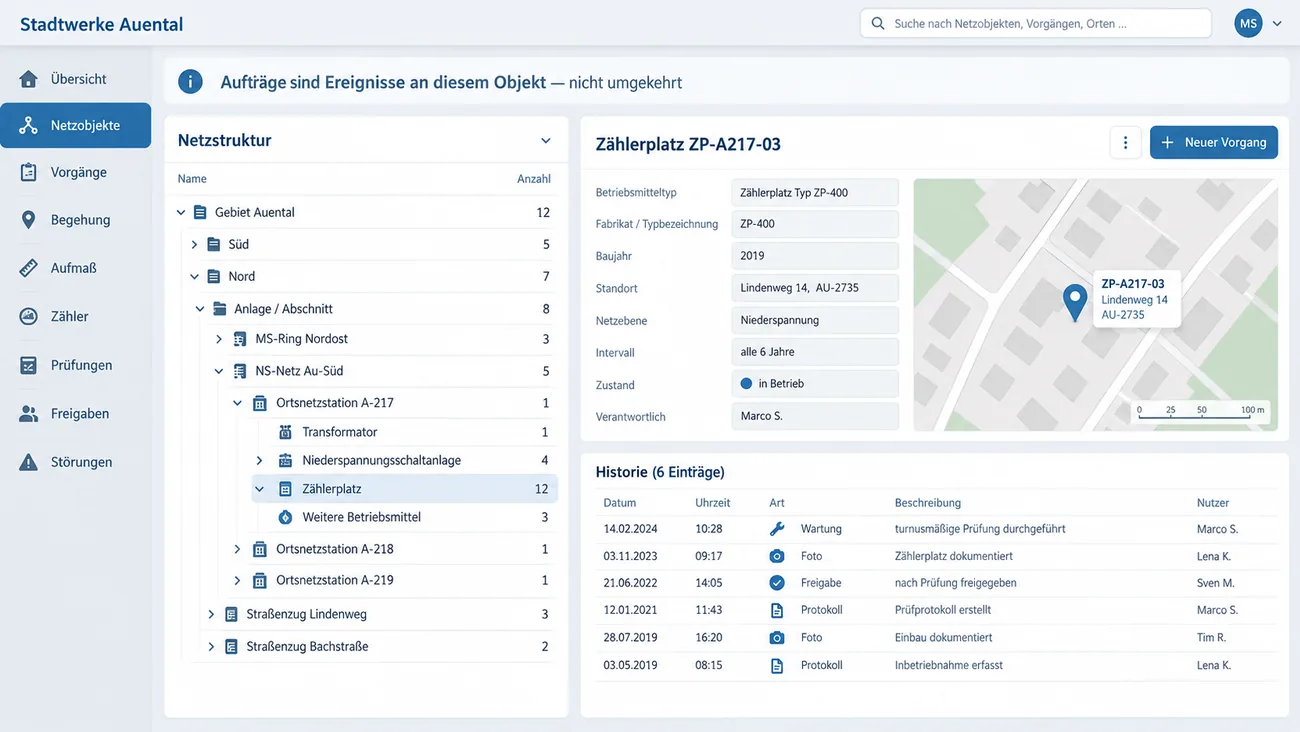Click the wrench icon in the Wartung row
The width and height of the screenshot is (1300, 732).
(x=777, y=529)
